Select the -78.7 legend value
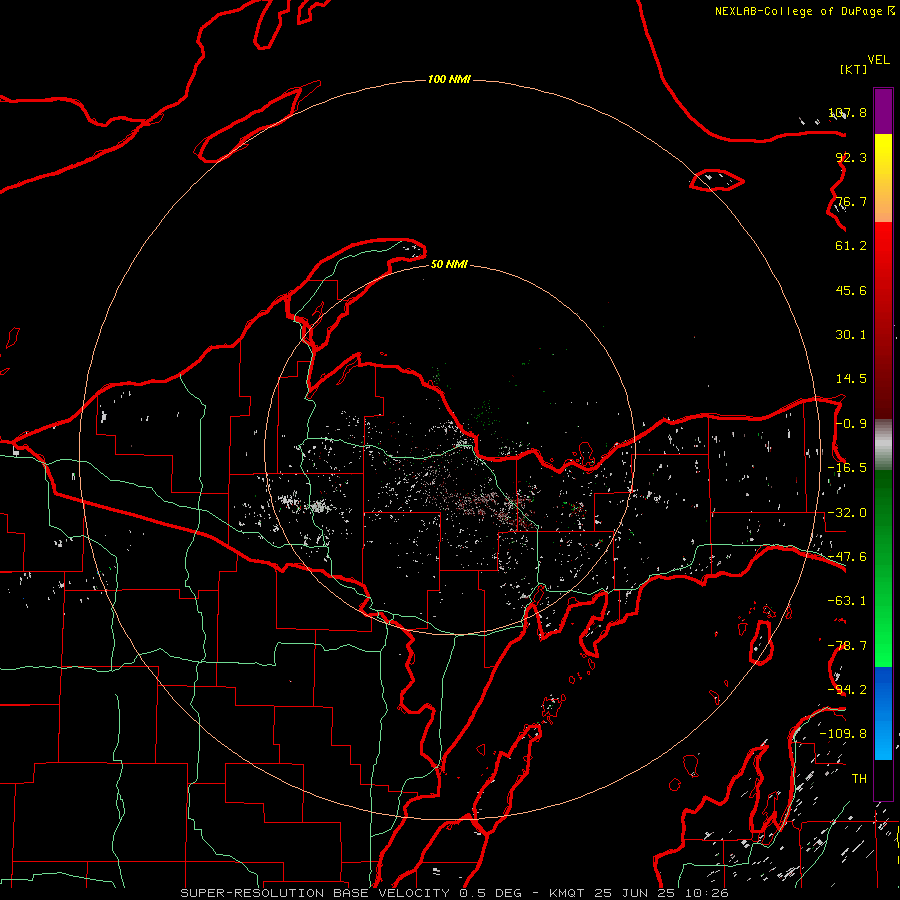Screen dimensions: 900x900 847,646
